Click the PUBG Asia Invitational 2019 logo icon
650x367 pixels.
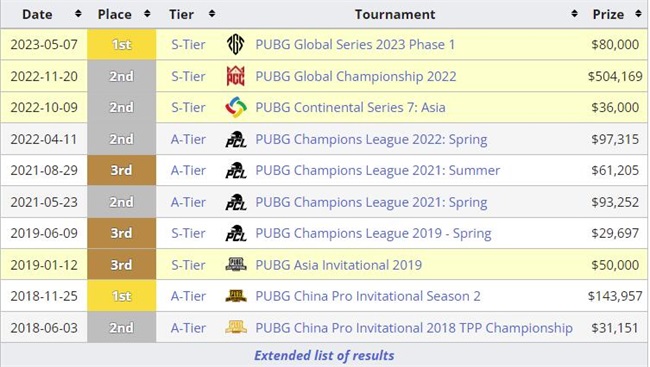tap(236, 264)
